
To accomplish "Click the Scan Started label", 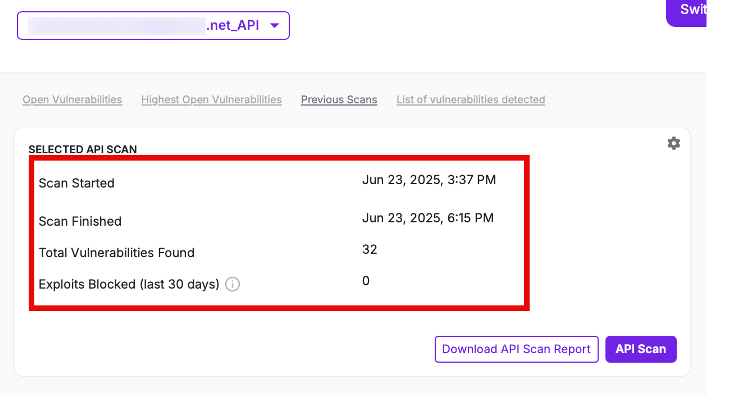I will [x=77, y=183].
